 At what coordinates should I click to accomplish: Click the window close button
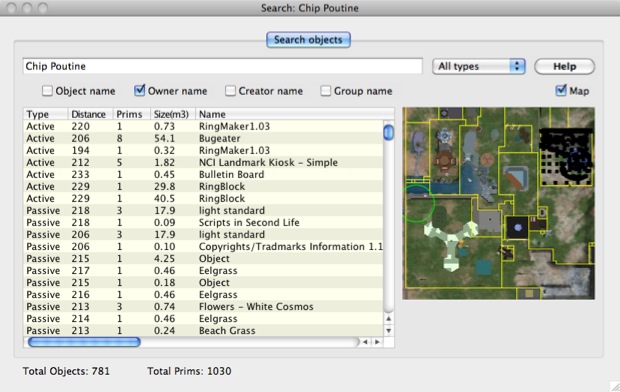tap(11, 8)
